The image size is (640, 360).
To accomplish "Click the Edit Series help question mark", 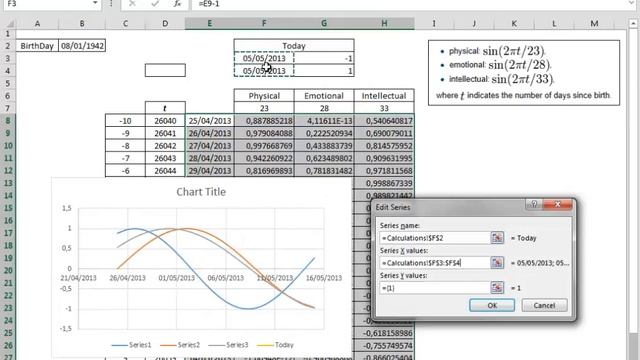I will [x=533, y=204].
